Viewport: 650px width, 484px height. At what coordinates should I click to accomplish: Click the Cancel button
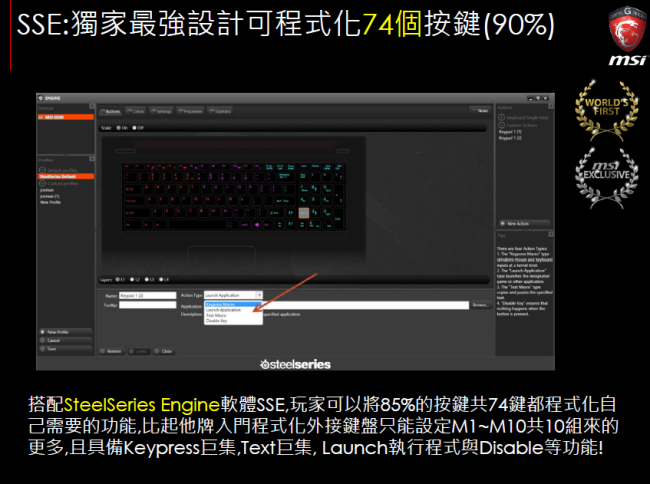pos(65,340)
